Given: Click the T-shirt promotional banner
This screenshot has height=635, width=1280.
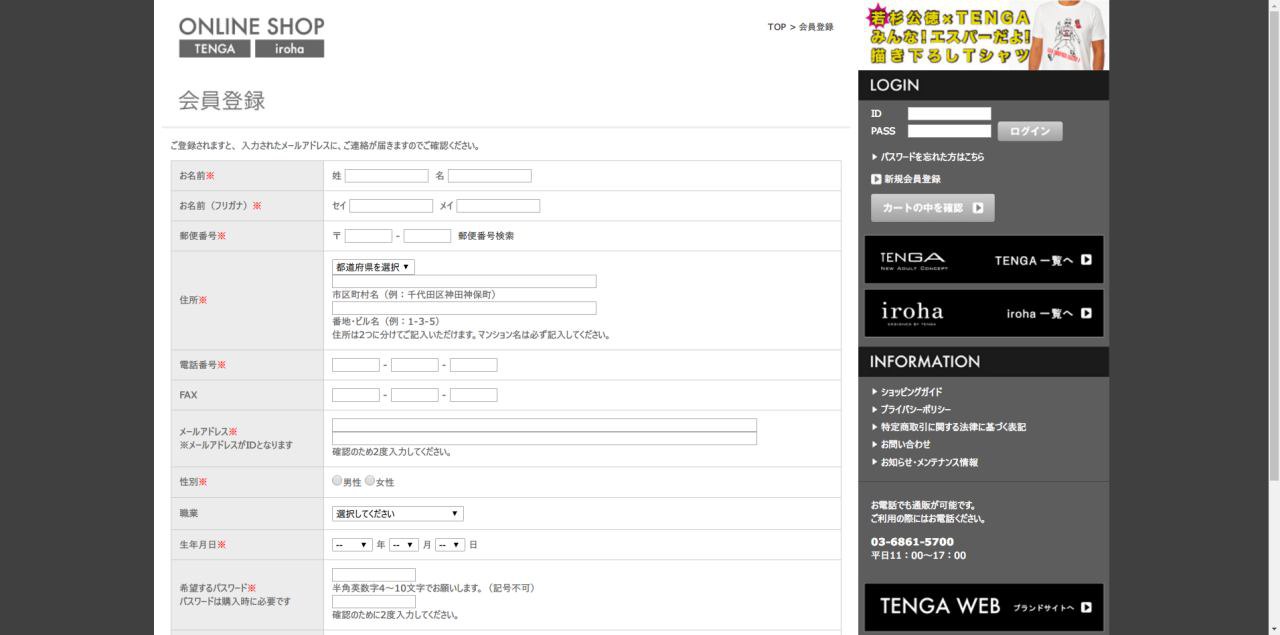Looking at the screenshot, I should tap(983, 35).
